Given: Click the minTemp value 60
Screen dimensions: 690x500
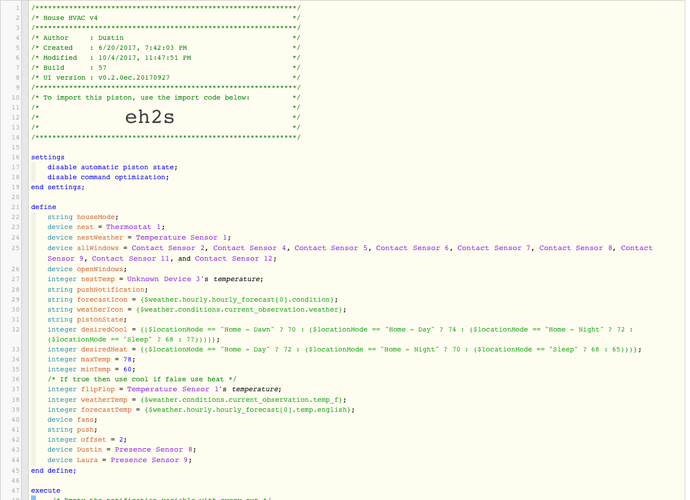Looking at the screenshot, I should (x=127, y=370).
